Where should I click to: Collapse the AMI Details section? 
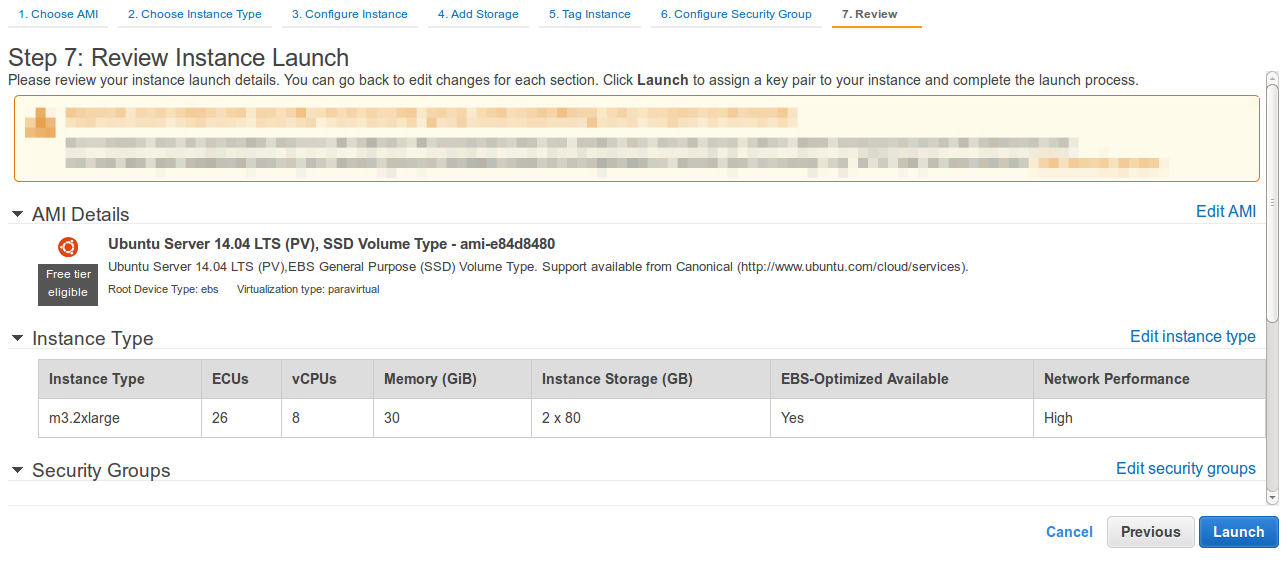tap(17, 214)
